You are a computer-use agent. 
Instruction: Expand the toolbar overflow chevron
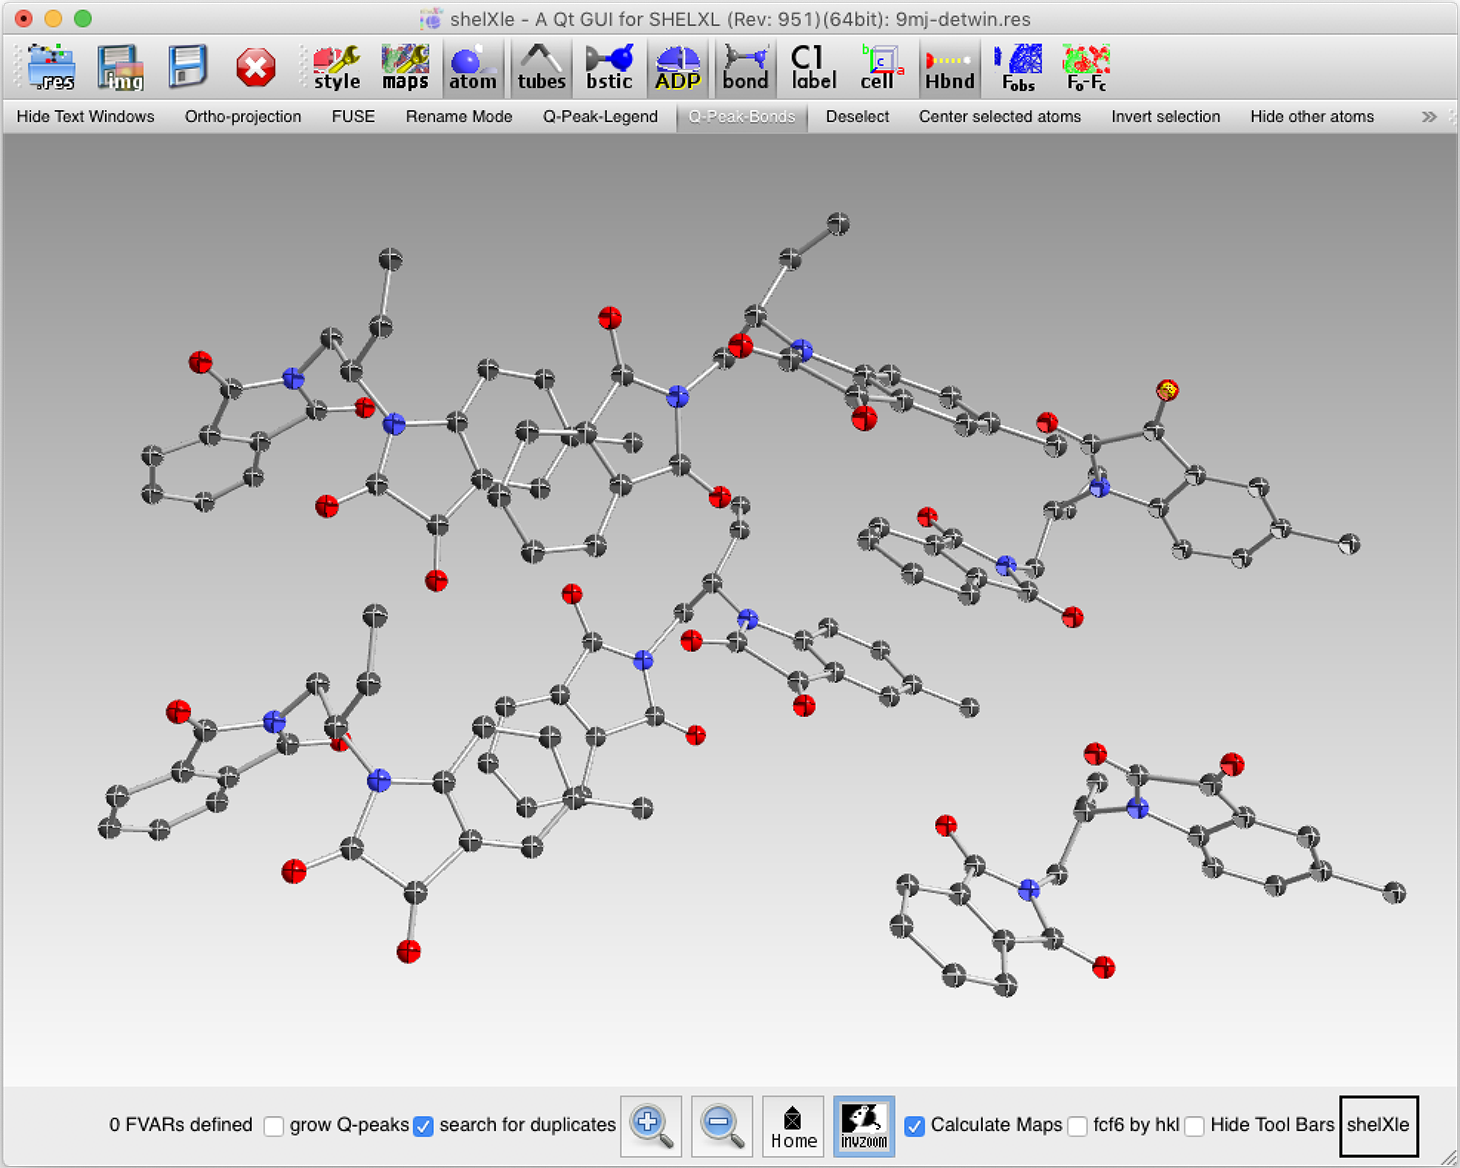[1429, 117]
